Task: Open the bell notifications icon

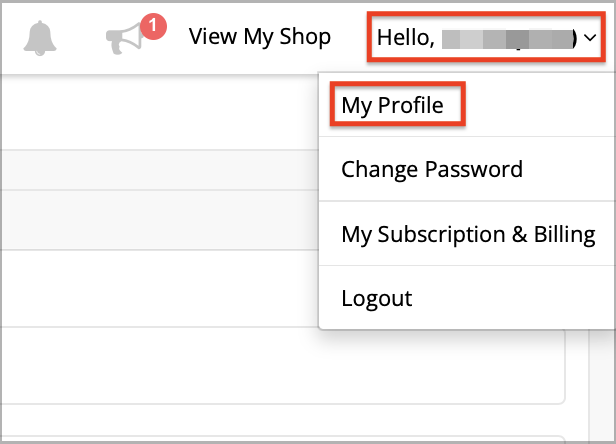Action: tap(40, 38)
